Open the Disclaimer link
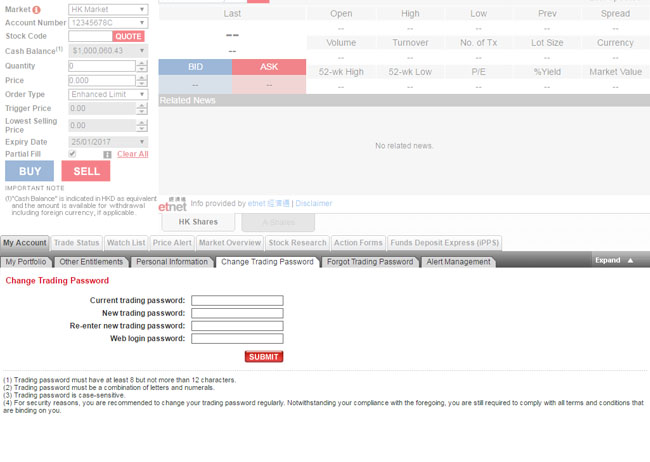Image resolution: width=650 pixels, height=462 pixels. coord(313,203)
